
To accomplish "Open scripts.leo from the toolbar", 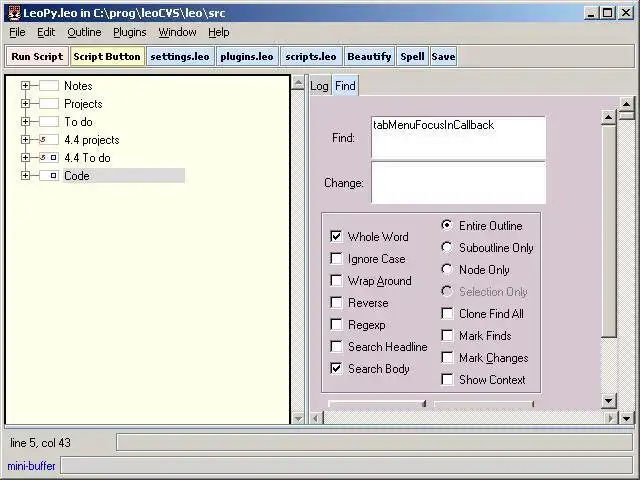I will (311, 56).
